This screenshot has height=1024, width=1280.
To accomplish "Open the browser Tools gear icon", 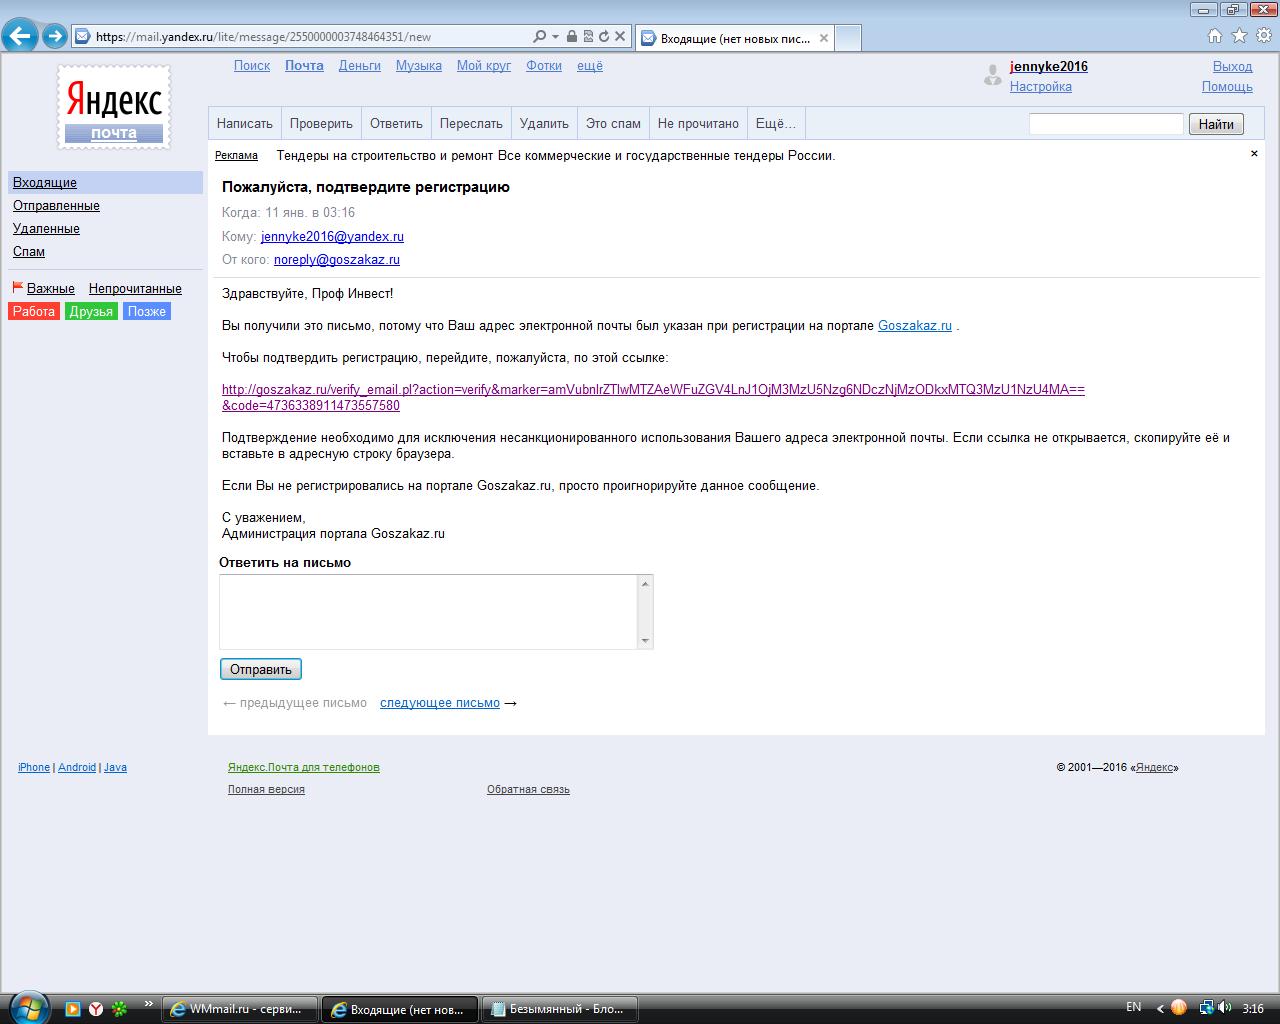I will click(x=1265, y=36).
